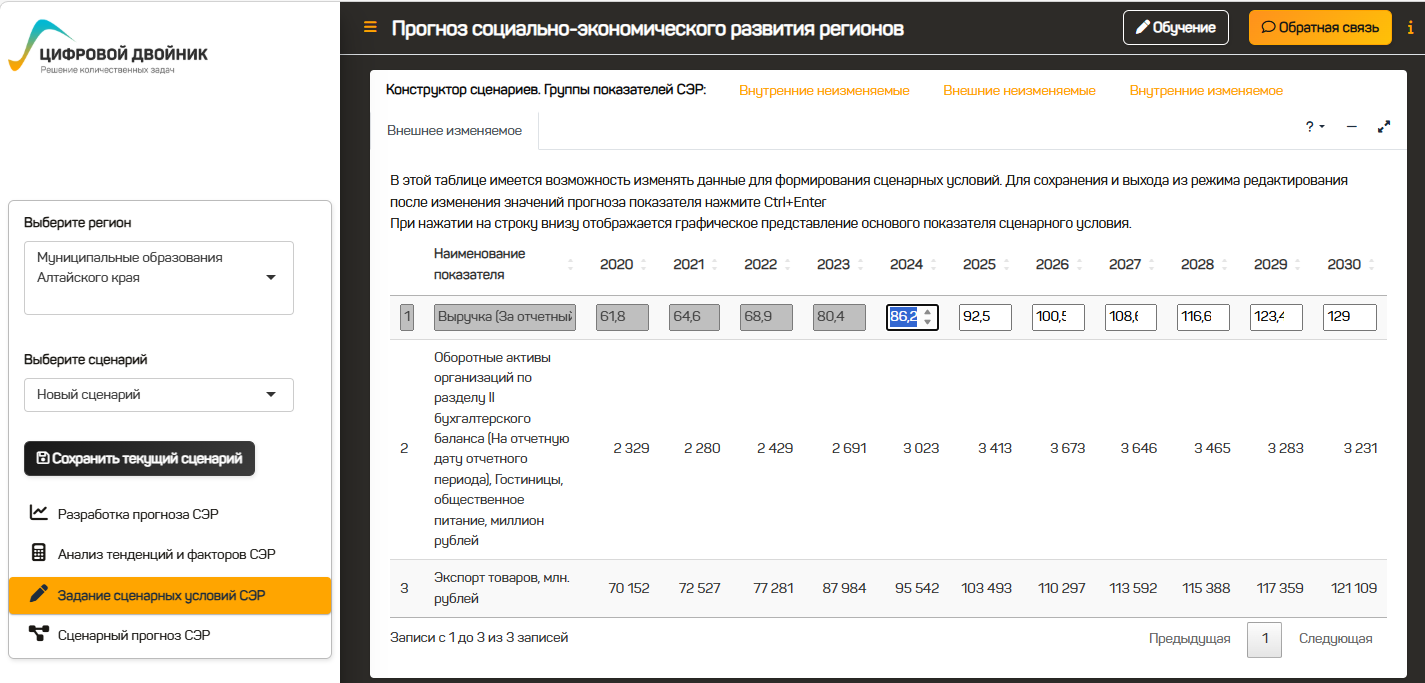Viewport: 1425px width, 683px height.
Task: Collapse the scenario constructor panel
Action: coord(1351,127)
